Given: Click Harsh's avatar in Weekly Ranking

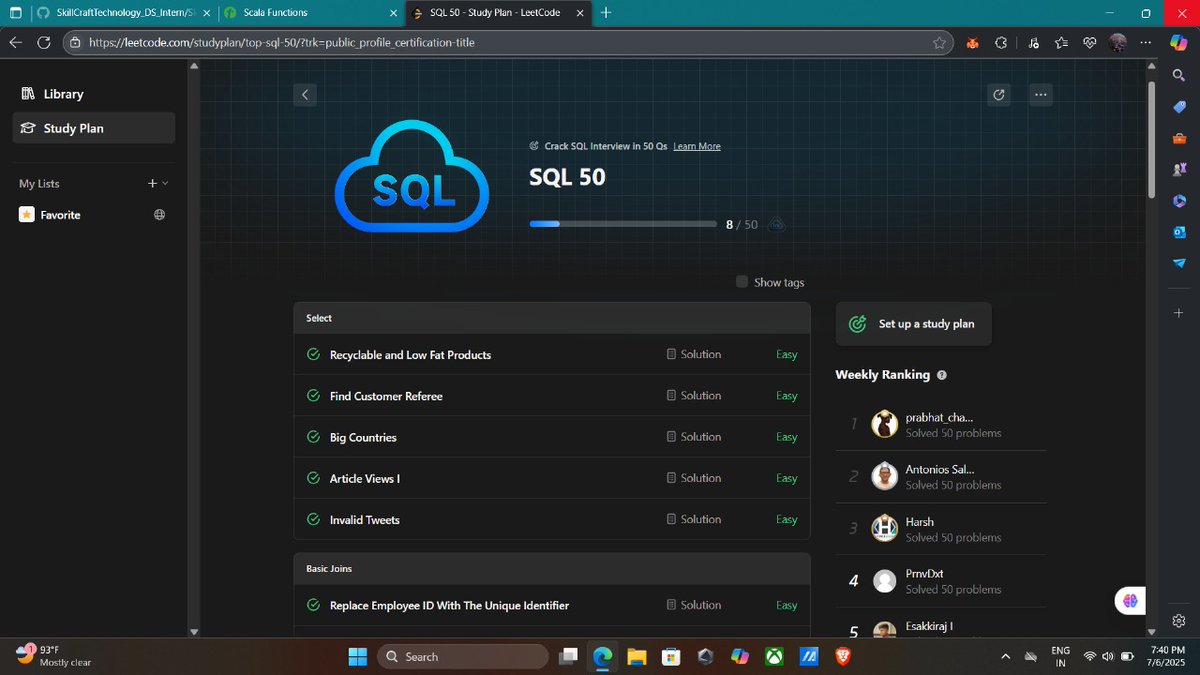Looking at the screenshot, I should tap(884, 528).
